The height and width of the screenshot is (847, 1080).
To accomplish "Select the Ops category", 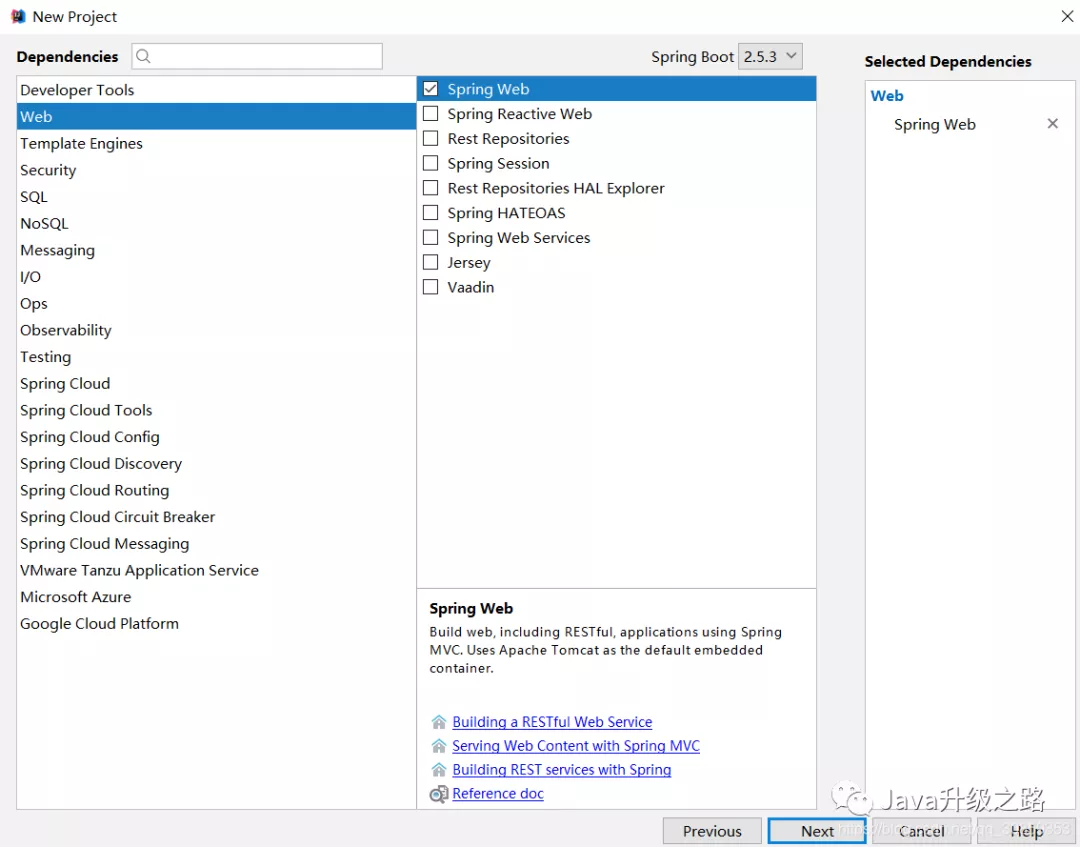I will point(216,304).
